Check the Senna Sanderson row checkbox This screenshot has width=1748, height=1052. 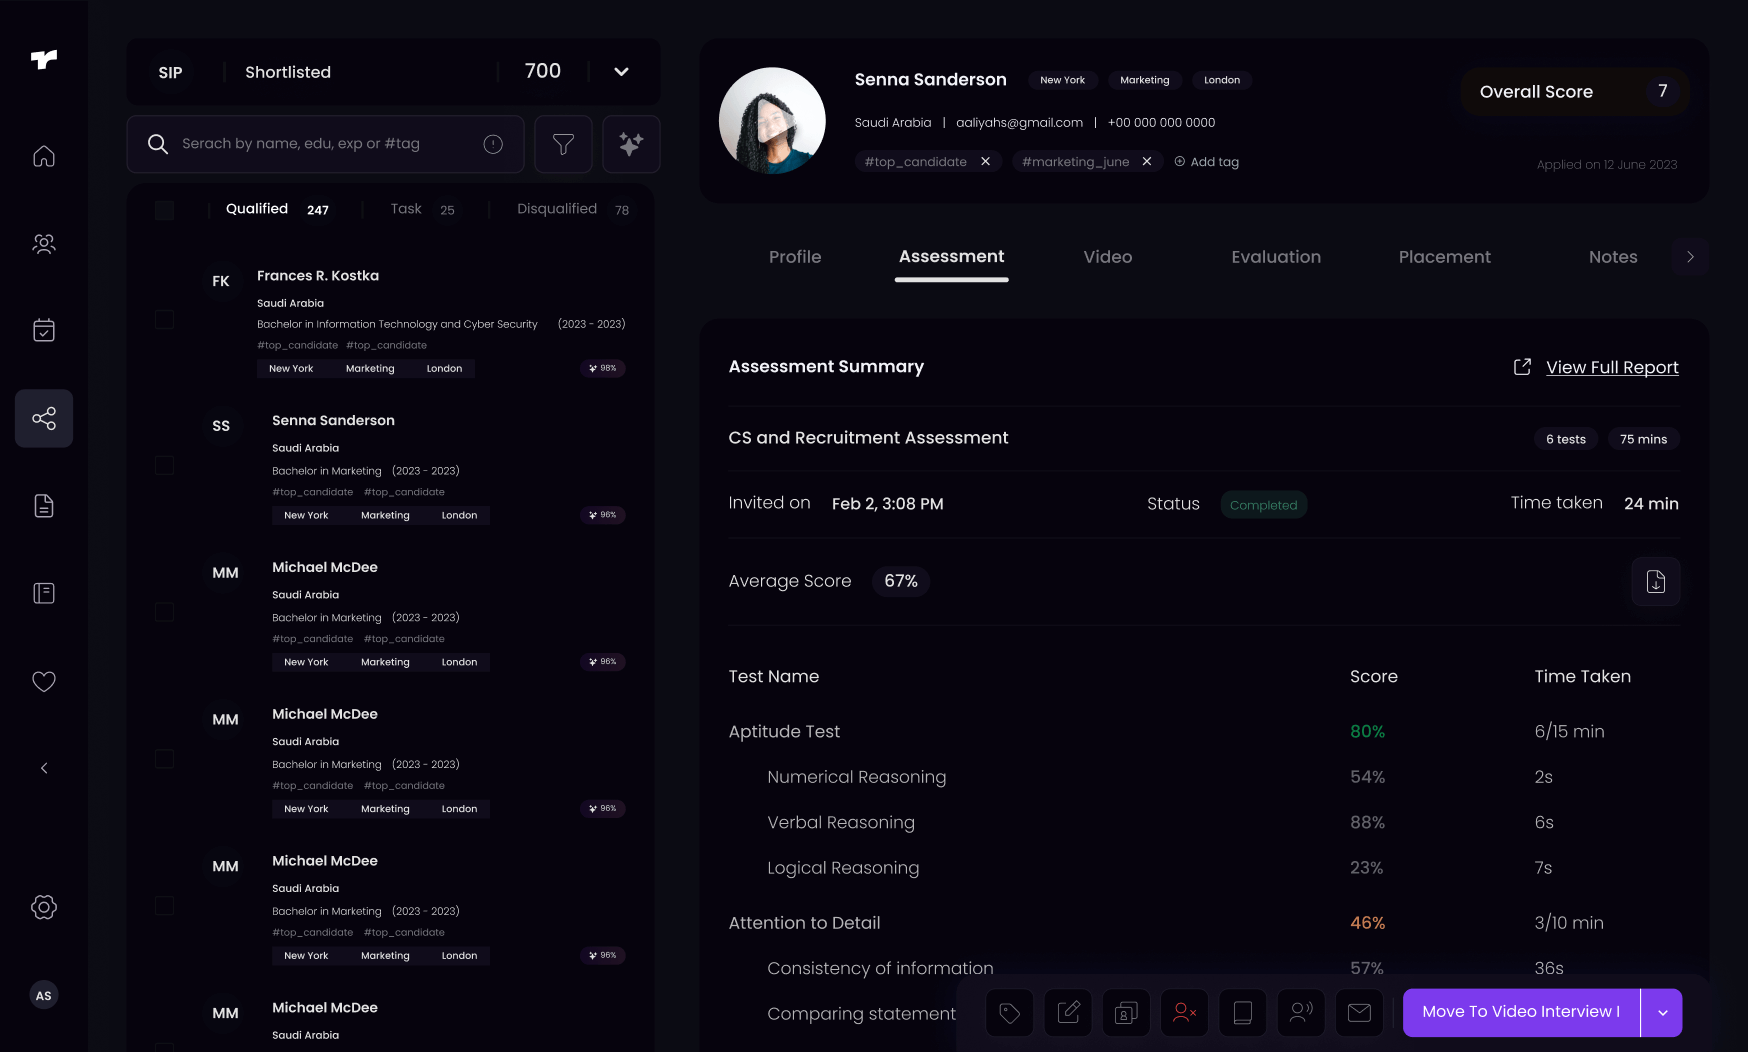[x=165, y=465]
